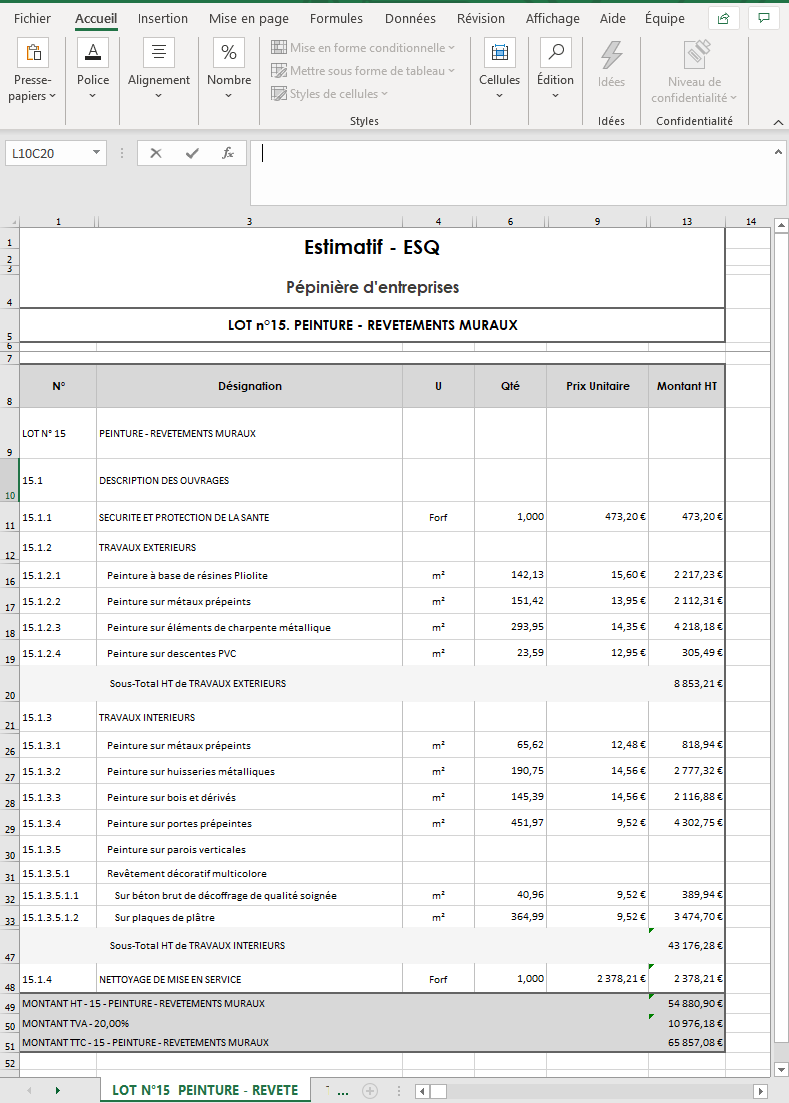Open the Alignement group
This screenshot has width=789, height=1103.
coord(159,70)
